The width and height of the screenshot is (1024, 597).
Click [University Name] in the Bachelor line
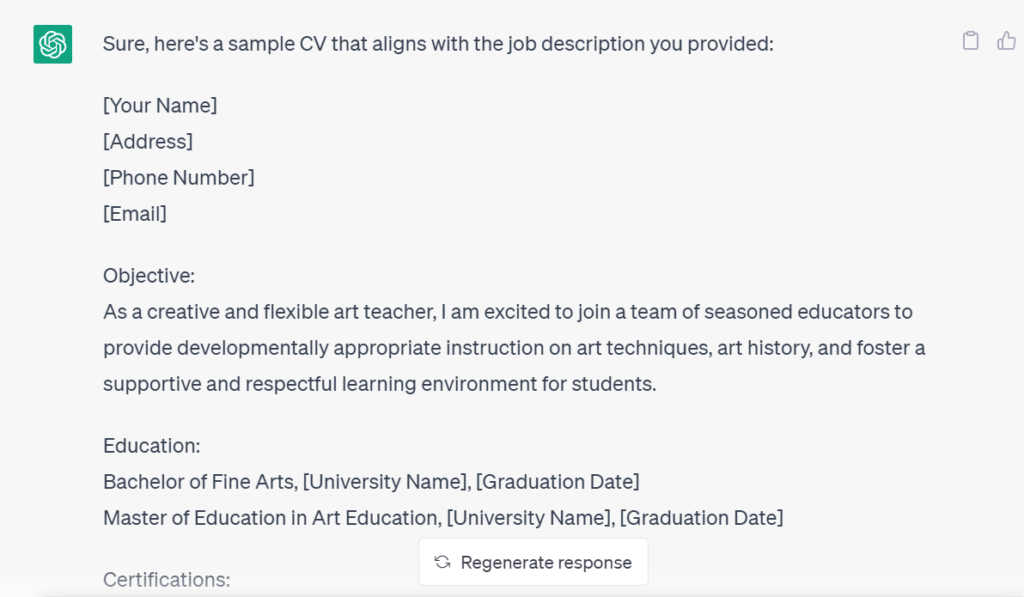[x=386, y=481]
